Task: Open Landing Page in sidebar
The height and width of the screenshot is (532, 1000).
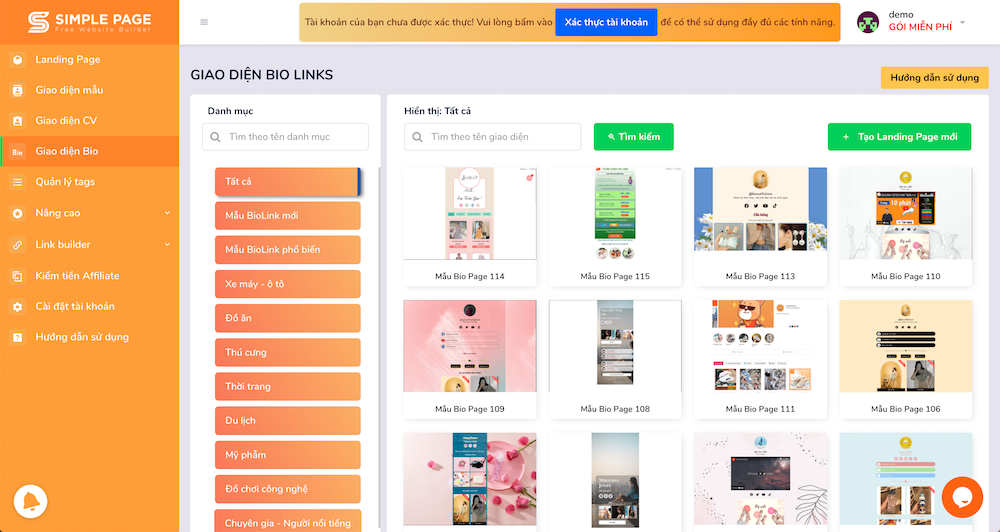Action: coord(89,59)
